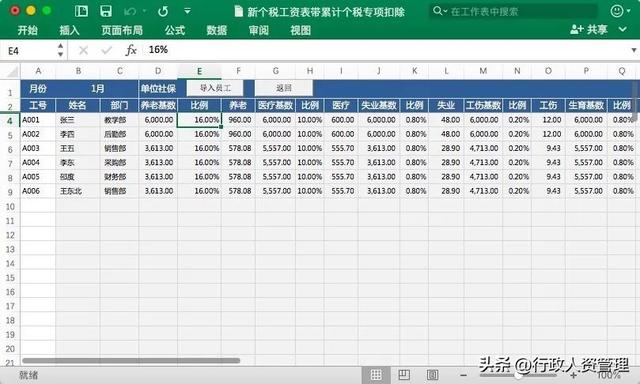Viewport: 640px width, 384px height.
Task: Click the yellow minimize window button
Action: [31, 11]
